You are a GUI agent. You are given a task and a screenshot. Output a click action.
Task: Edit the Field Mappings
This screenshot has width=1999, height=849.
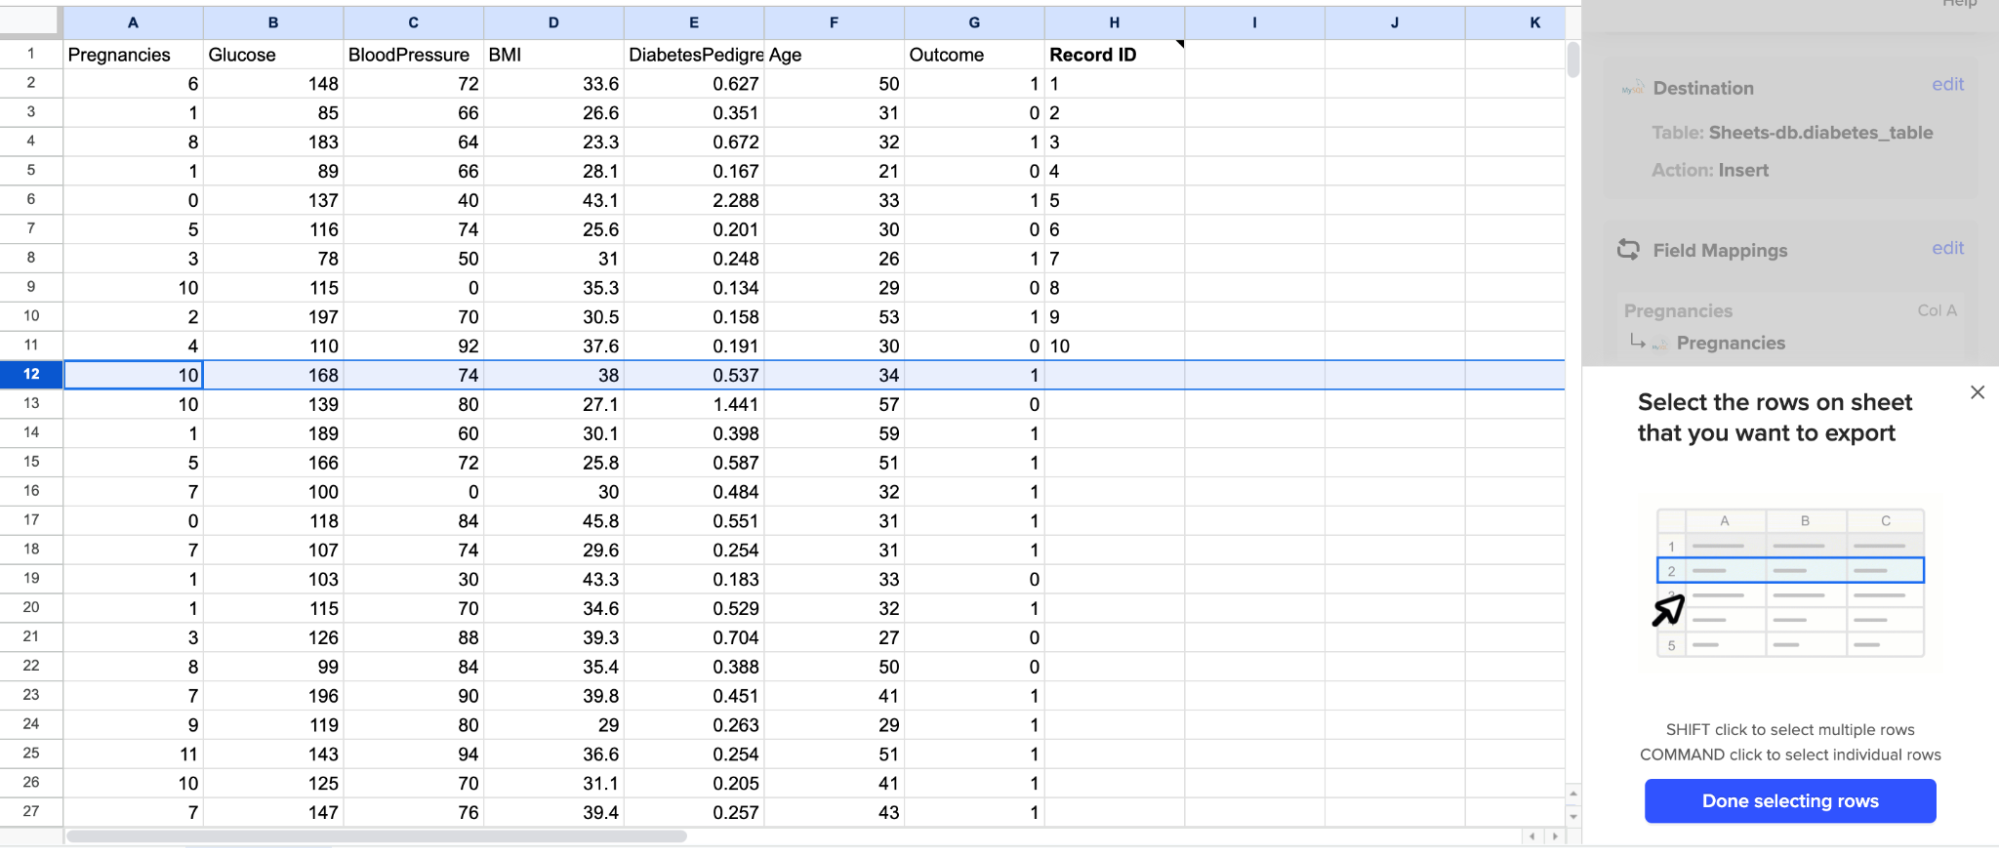pos(1947,248)
